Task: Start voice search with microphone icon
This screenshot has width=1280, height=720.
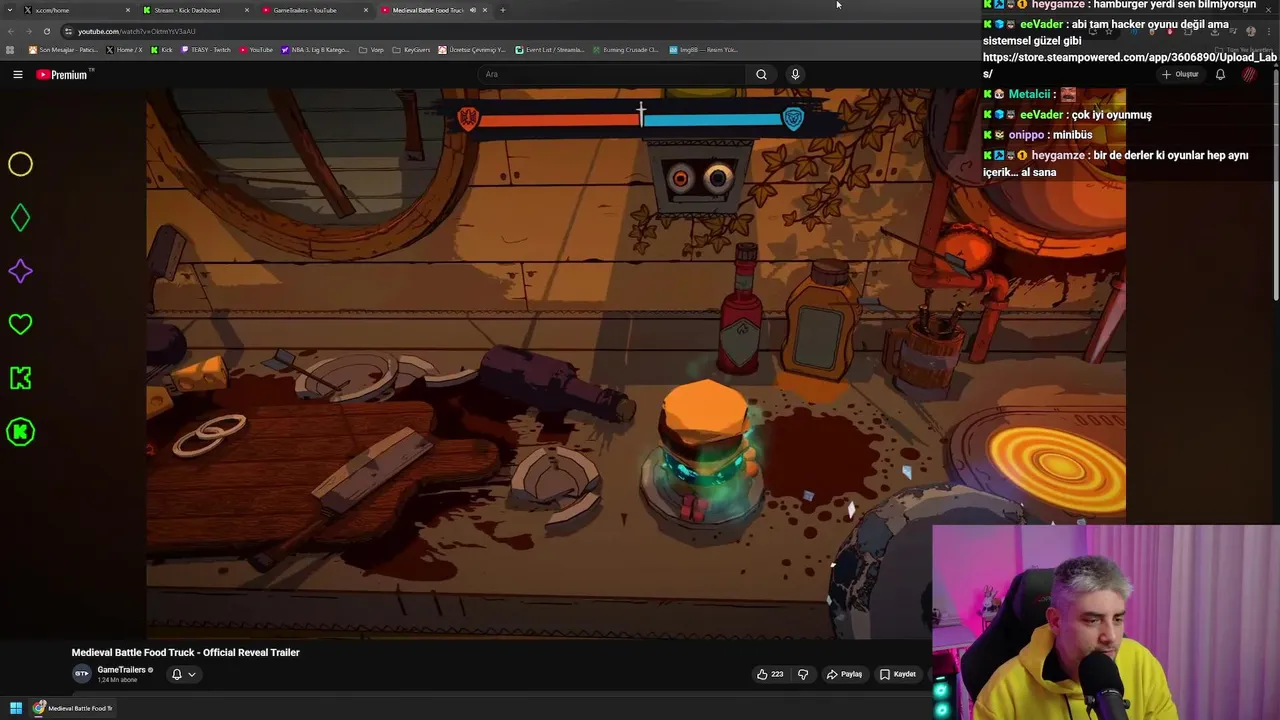Action: 795,74
